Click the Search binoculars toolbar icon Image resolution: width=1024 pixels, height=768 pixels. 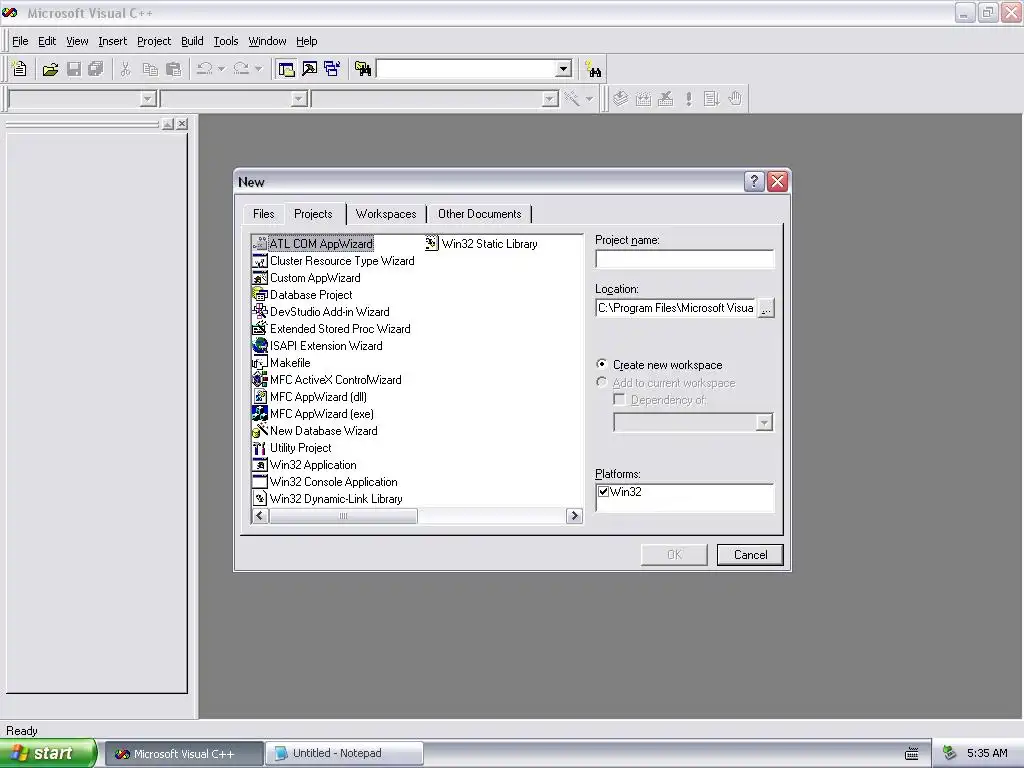click(593, 69)
